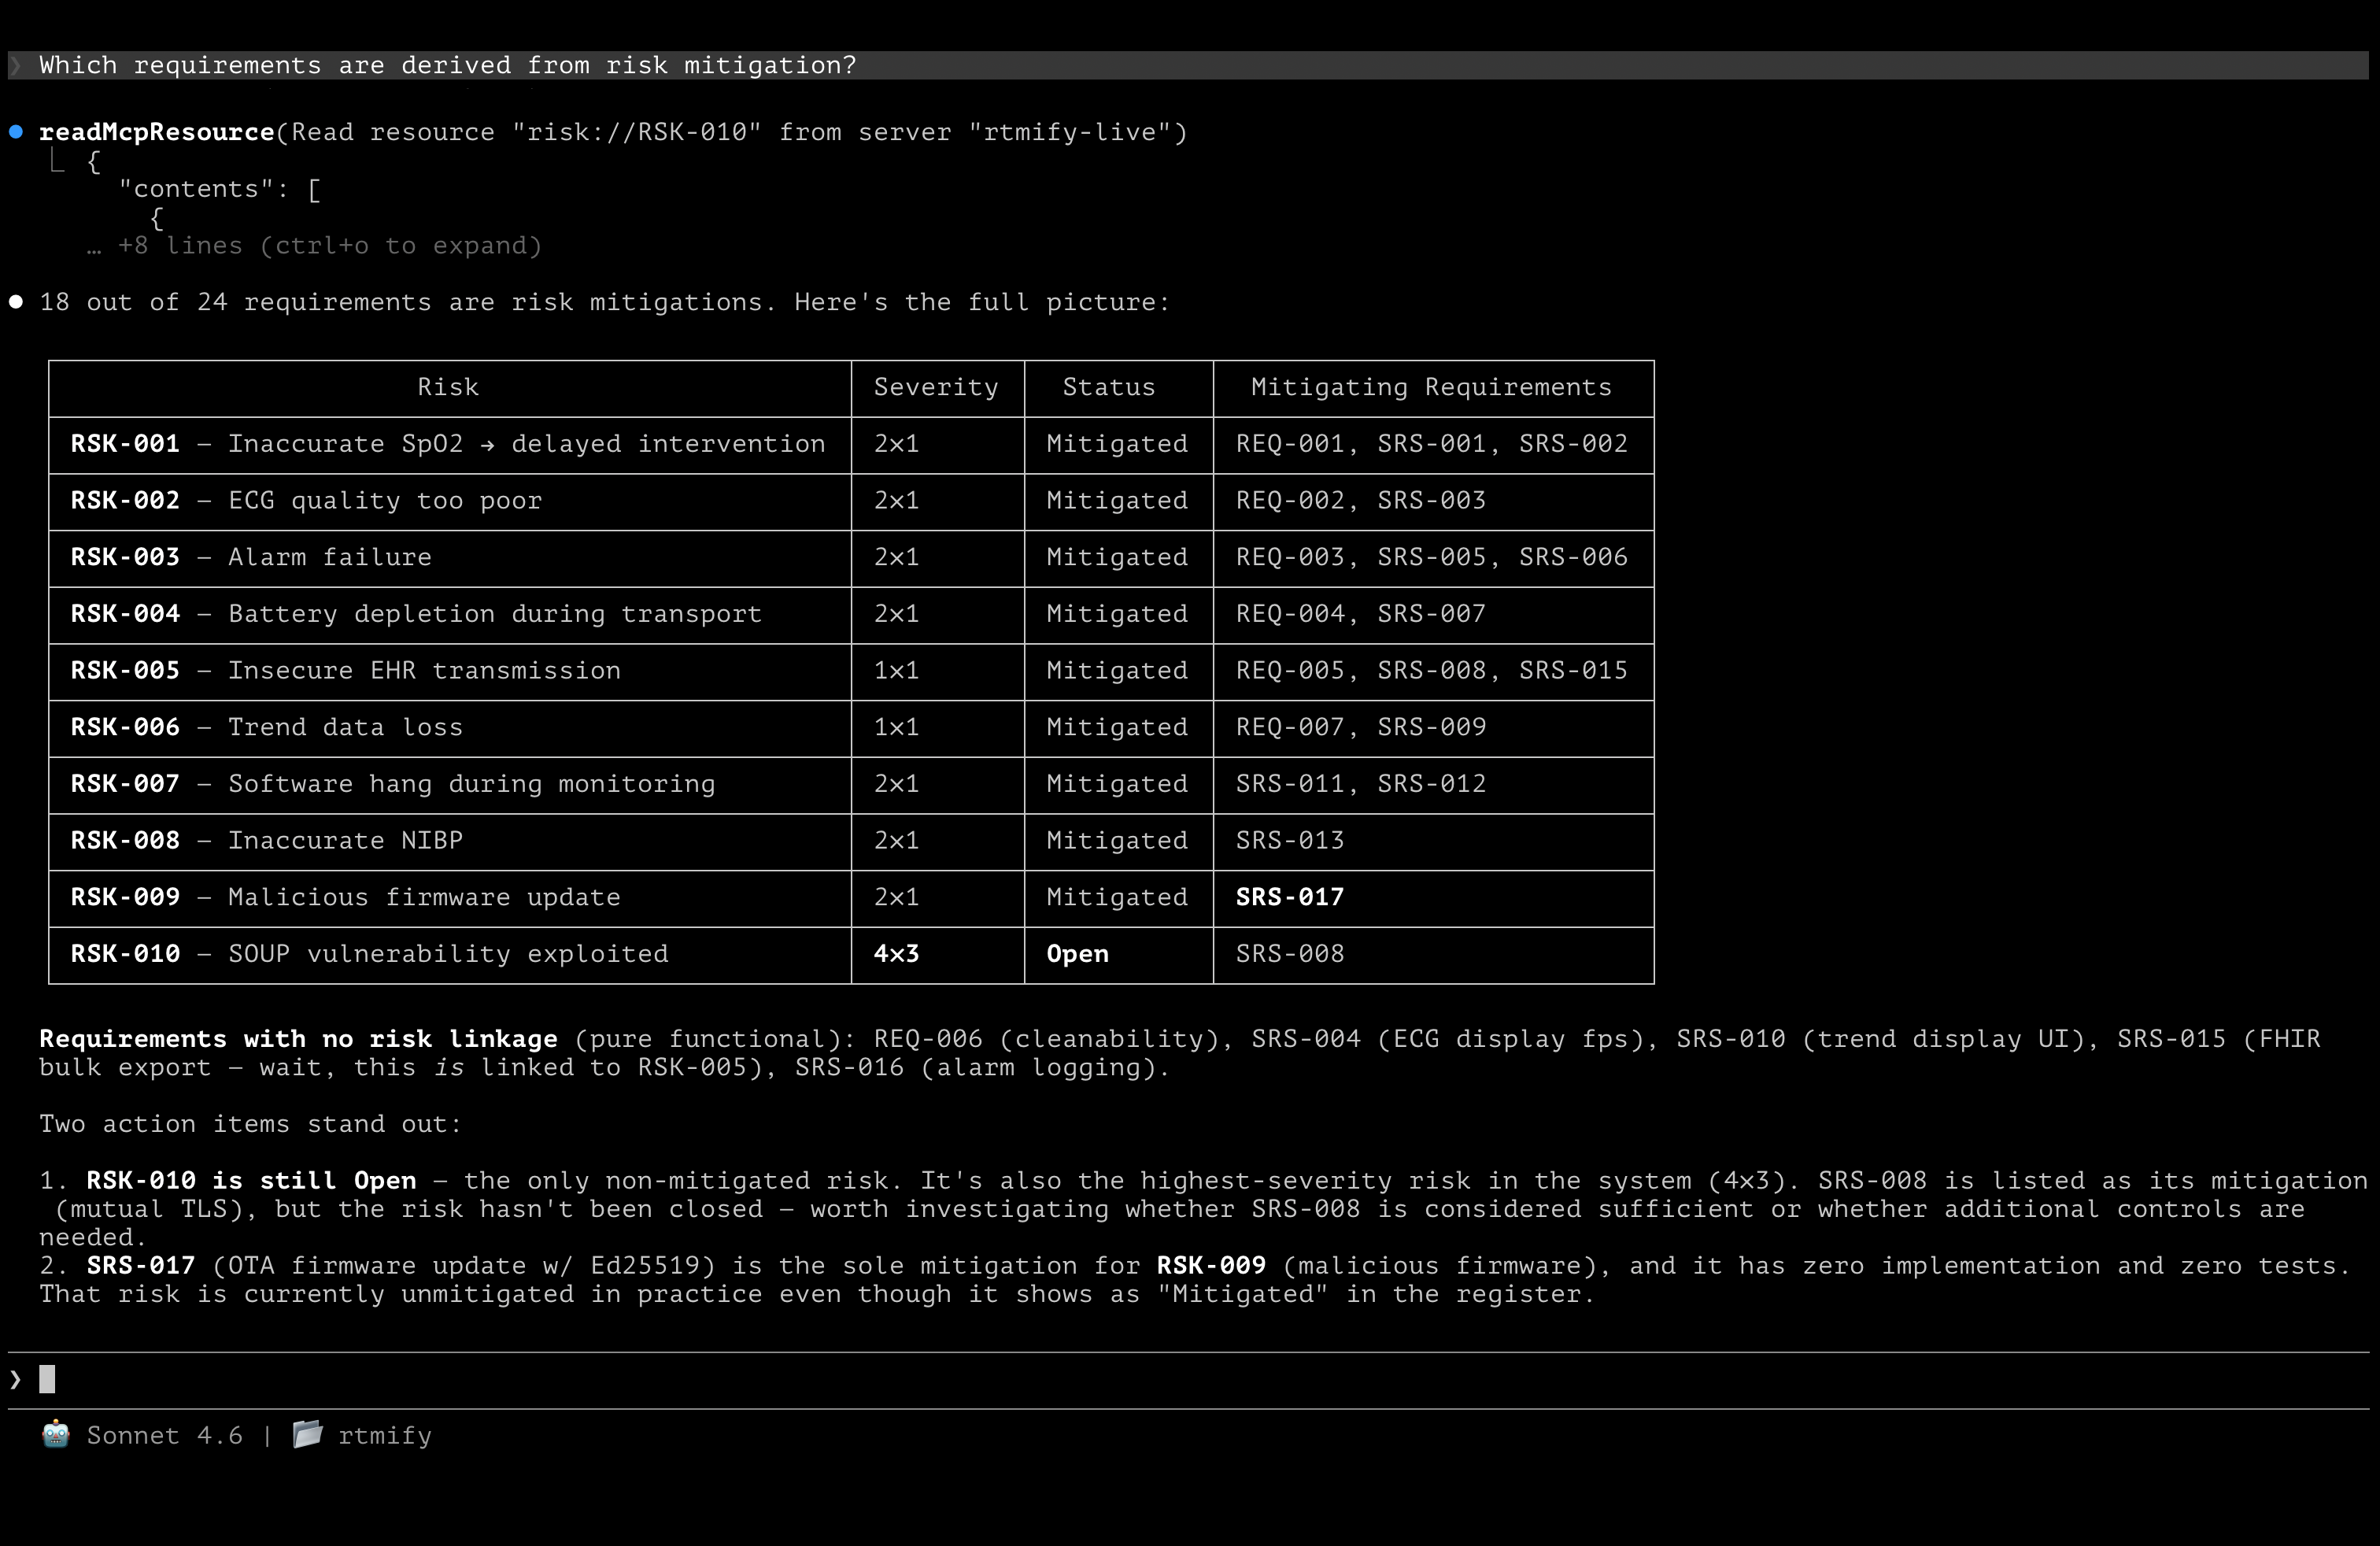
Task: Click the user question text line
Action: [x=447, y=66]
